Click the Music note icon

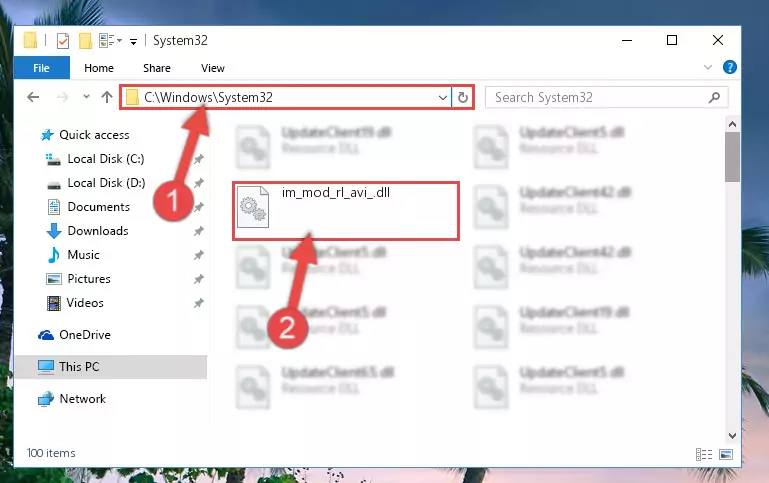point(54,255)
